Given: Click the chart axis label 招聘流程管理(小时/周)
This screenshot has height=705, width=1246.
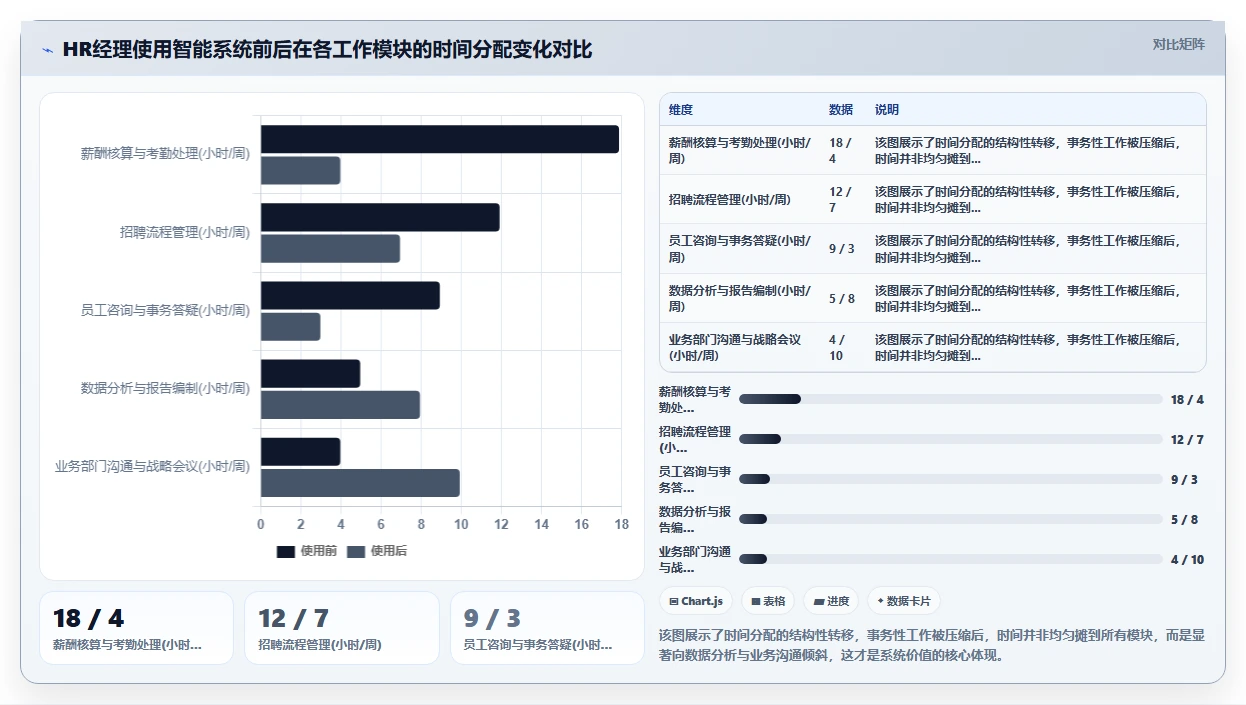Looking at the screenshot, I should pos(185,232).
